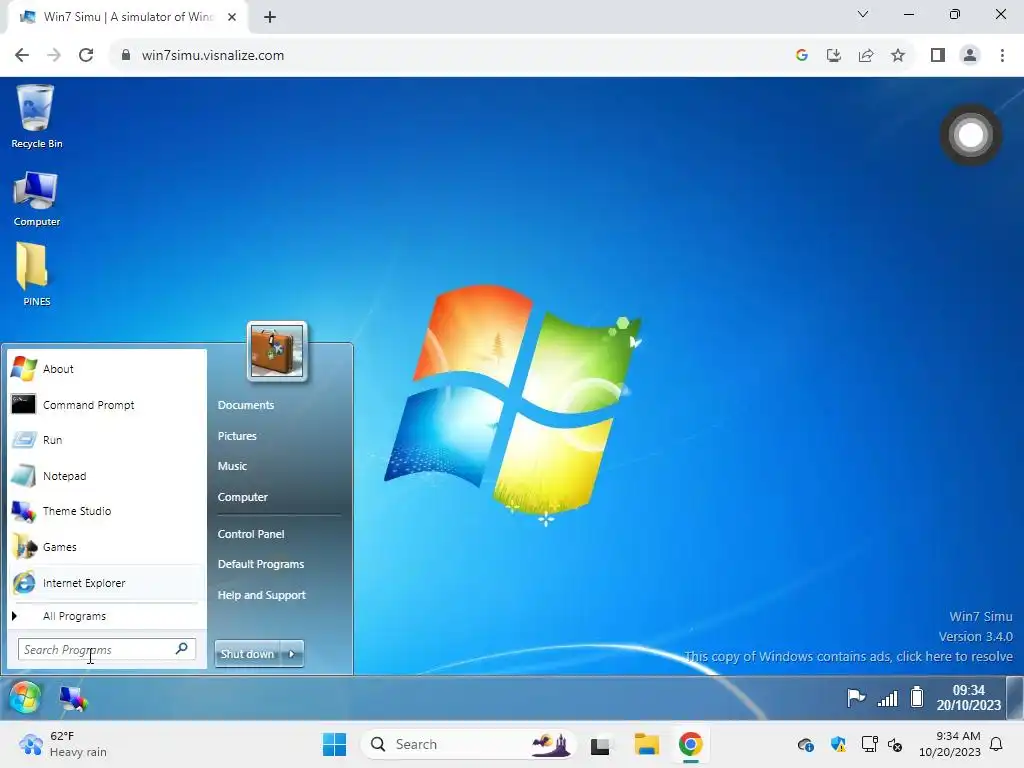Open Notepad from the Start menu

click(104, 476)
